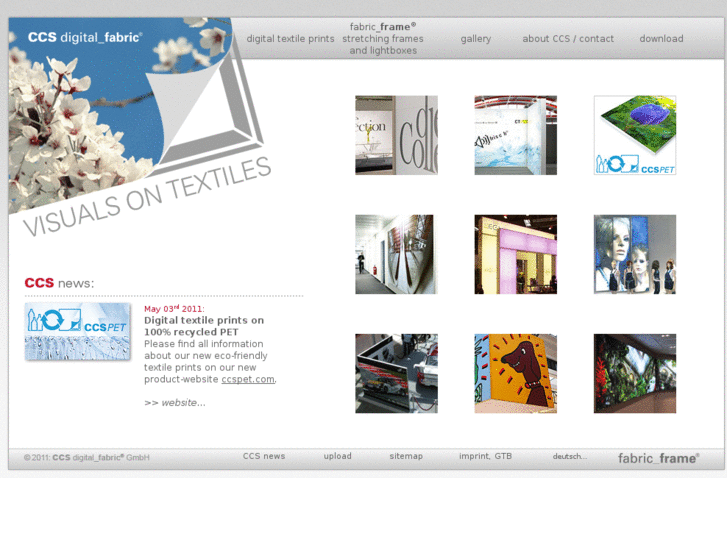727x545 pixels.
Task: Open the cartoon dog print thumbnail
Action: coord(515,373)
